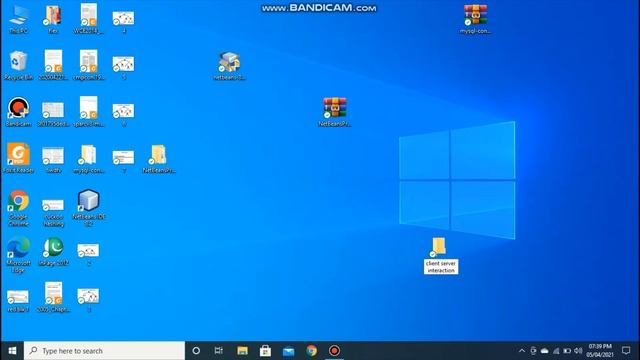This screenshot has height=360, width=640.
Task: Open network settings from the tray
Action: 556,351
